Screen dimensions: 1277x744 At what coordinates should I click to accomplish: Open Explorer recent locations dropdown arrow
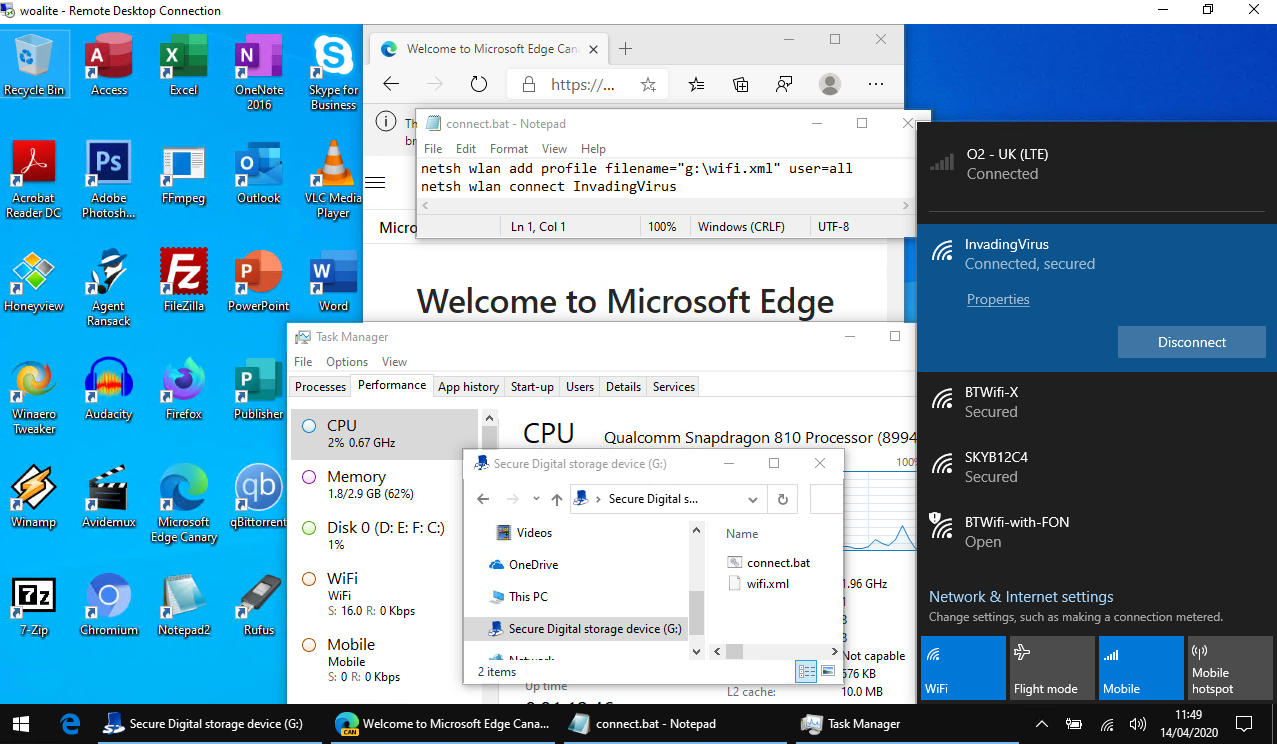pos(536,499)
